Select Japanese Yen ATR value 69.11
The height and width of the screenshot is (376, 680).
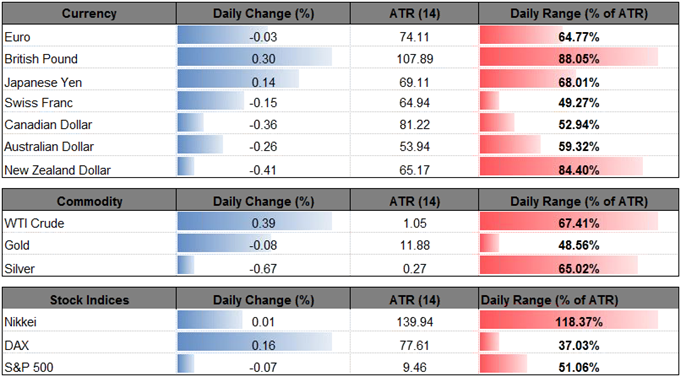(x=416, y=82)
